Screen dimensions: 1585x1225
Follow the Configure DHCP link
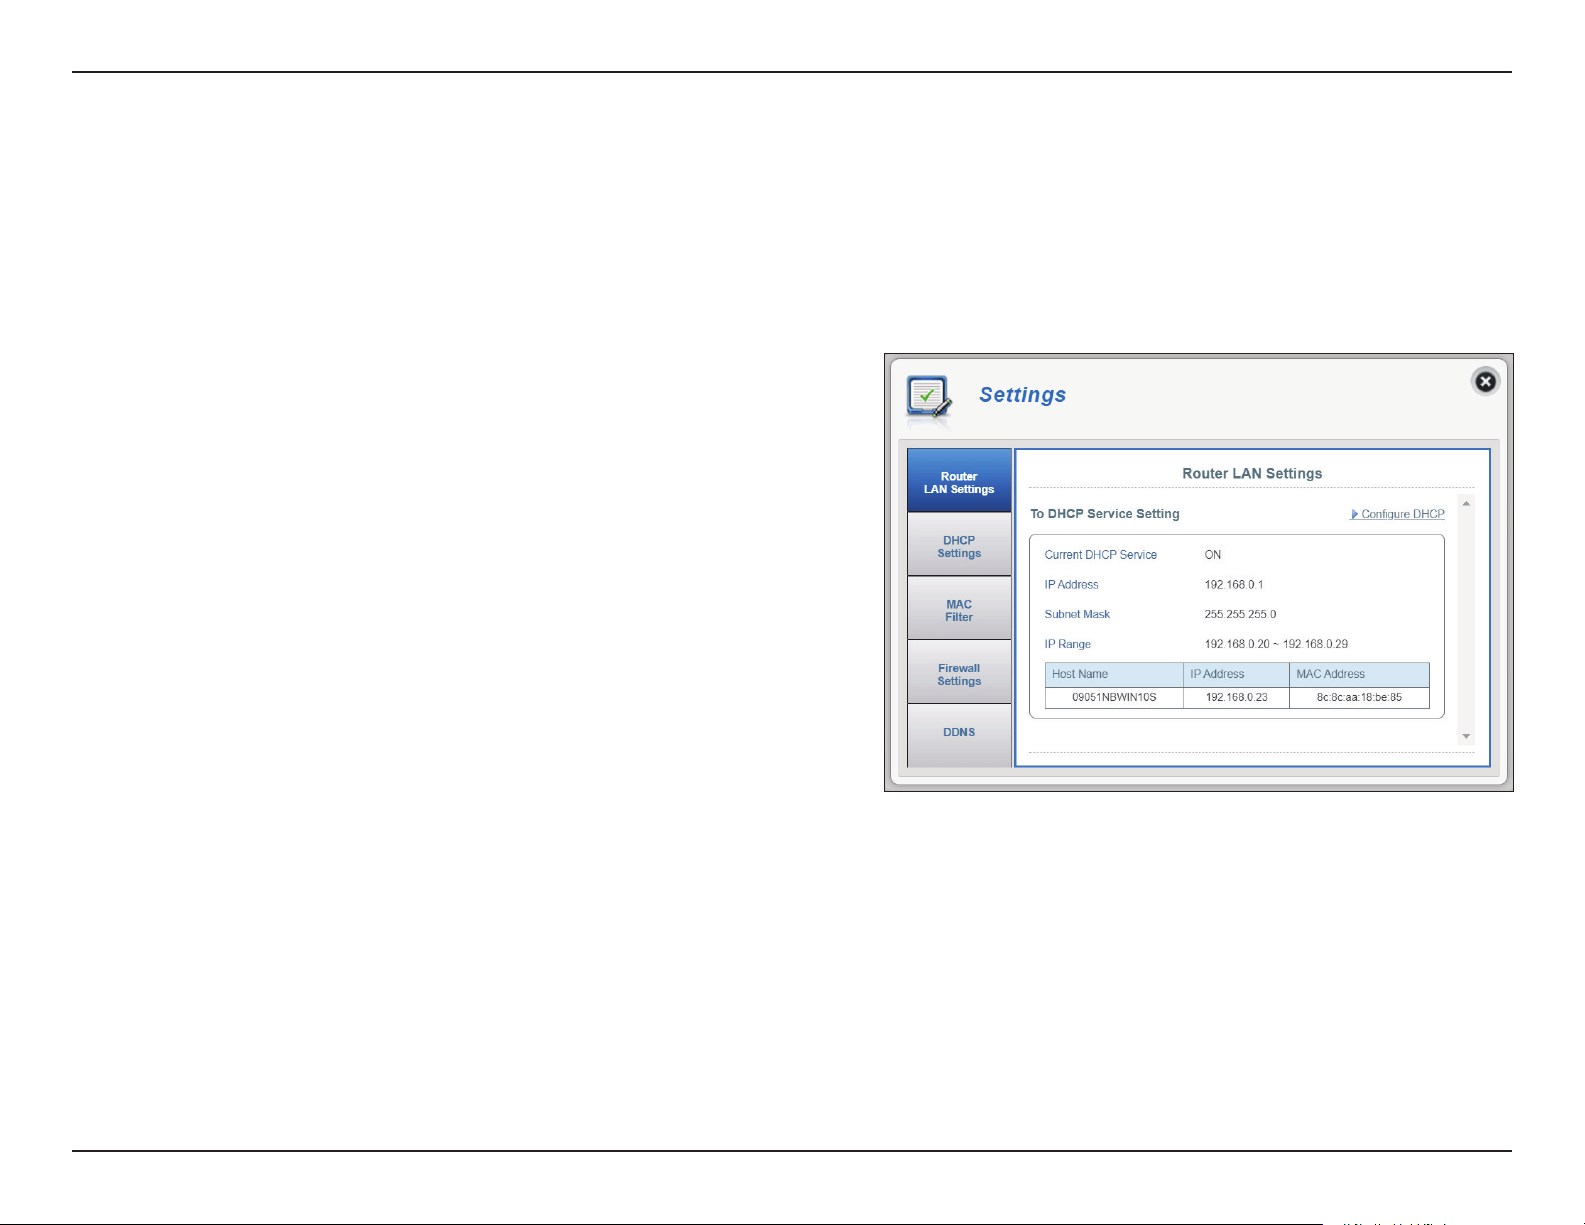[x=1398, y=514]
